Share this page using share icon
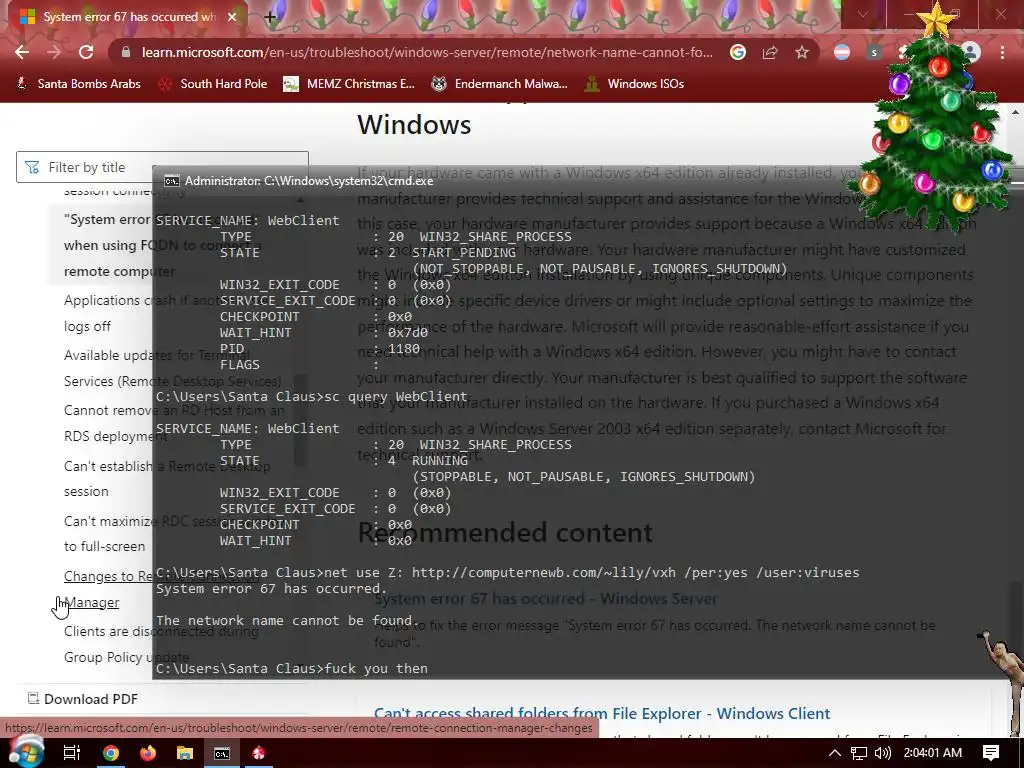The width and height of the screenshot is (1024, 768). click(x=770, y=52)
